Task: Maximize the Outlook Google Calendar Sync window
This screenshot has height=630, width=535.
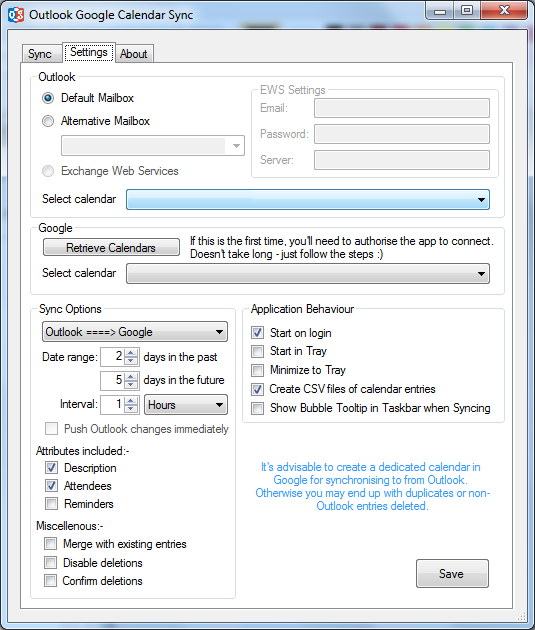Action: [467, 11]
